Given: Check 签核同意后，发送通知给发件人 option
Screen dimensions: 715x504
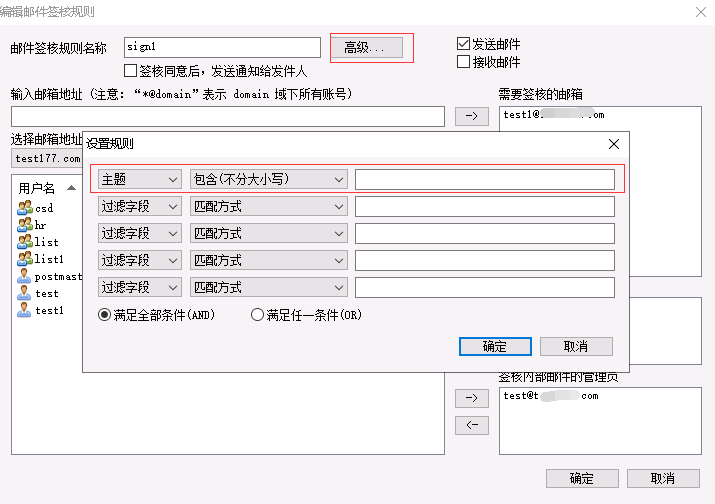Looking at the screenshot, I should [130, 71].
